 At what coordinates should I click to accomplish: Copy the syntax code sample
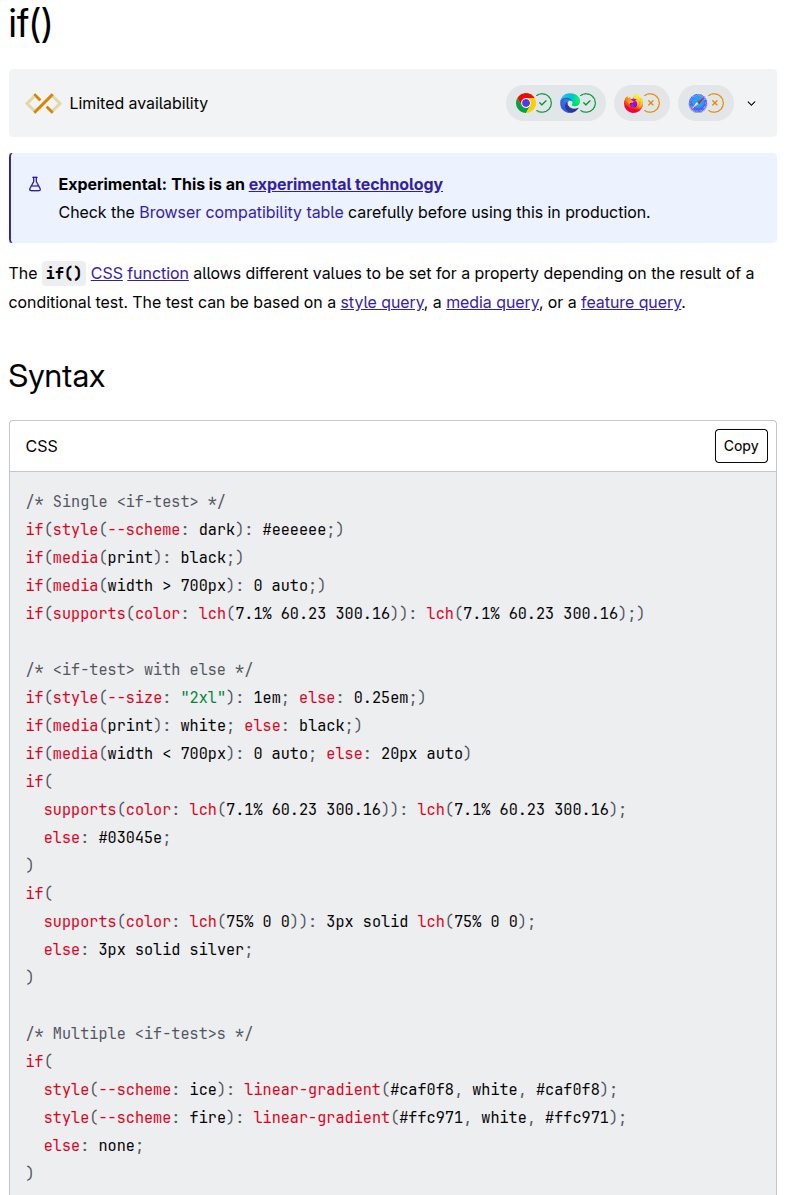740,445
